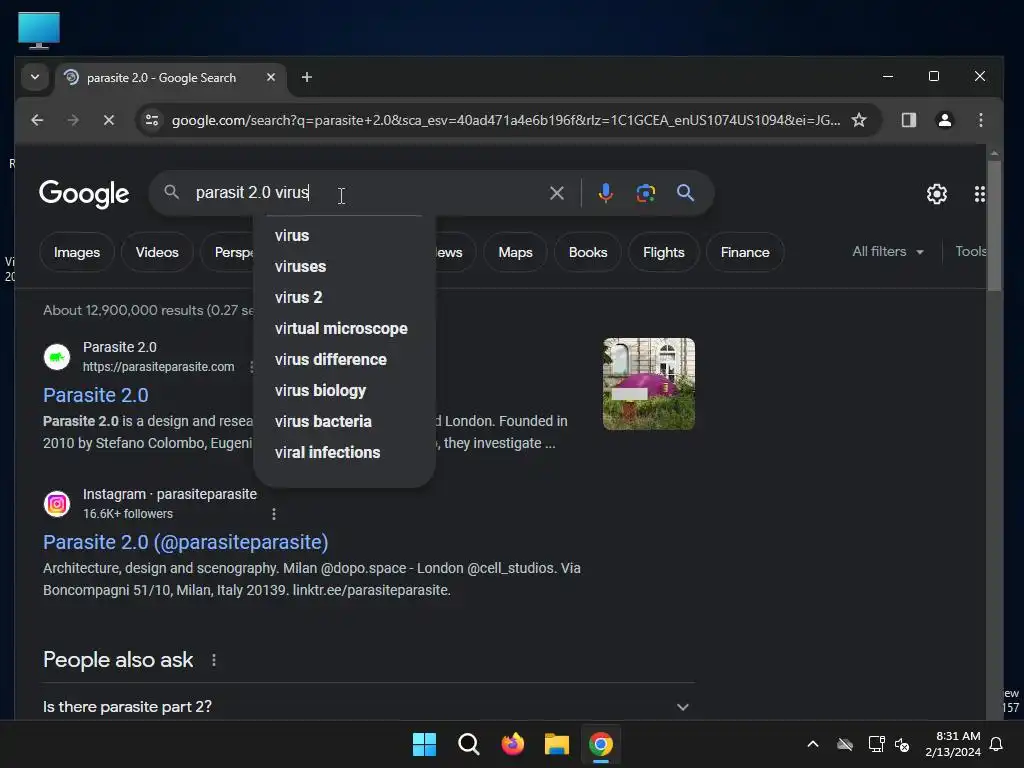
Task: Open Chrome profile avatar
Action: (x=944, y=120)
